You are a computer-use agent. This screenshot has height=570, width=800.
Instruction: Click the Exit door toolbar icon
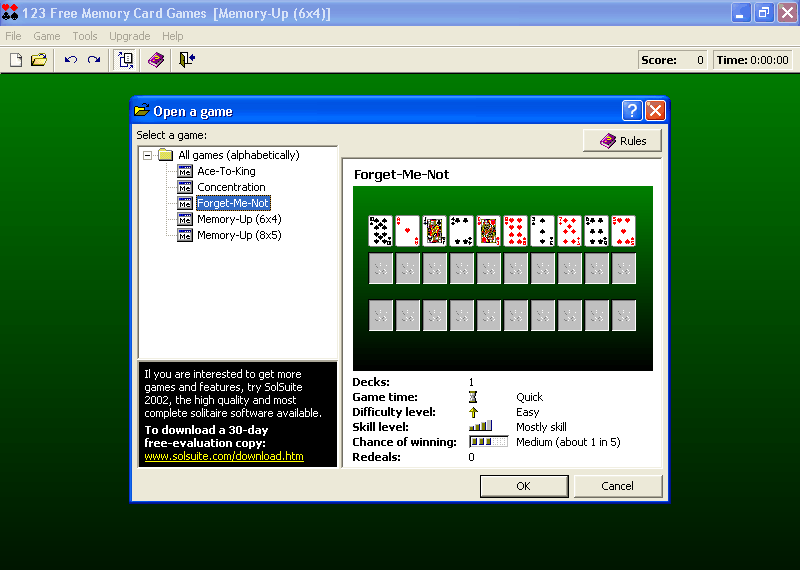pyautogui.click(x=187, y=60)
